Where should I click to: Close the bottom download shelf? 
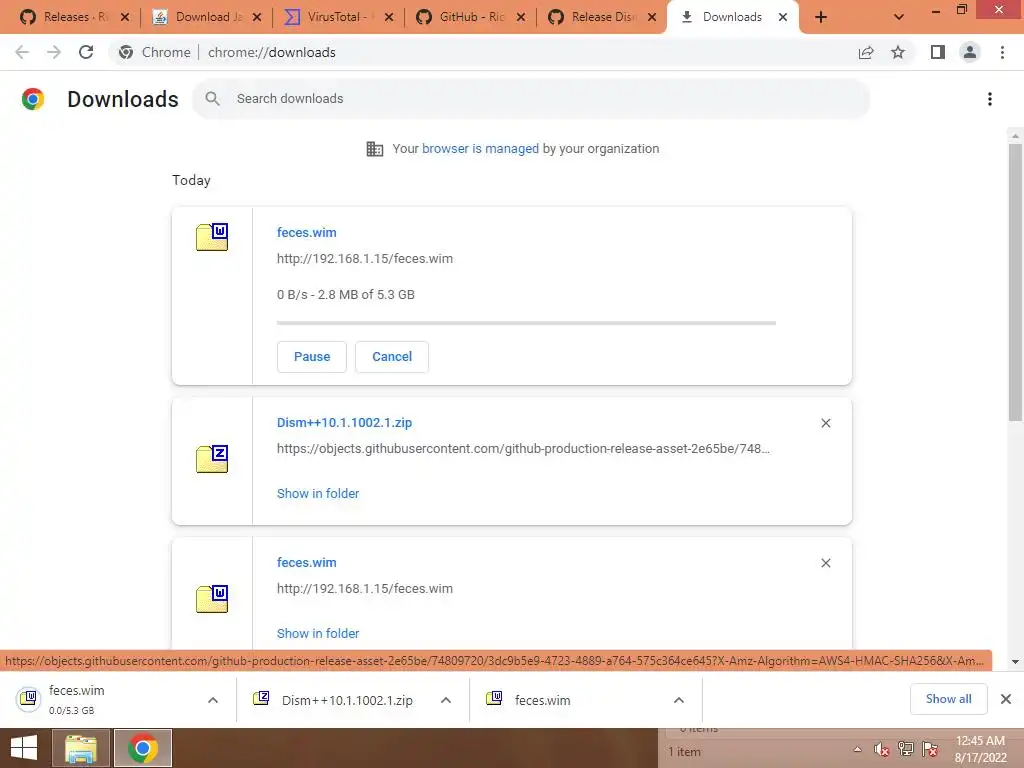click(x=1006, y=699)
